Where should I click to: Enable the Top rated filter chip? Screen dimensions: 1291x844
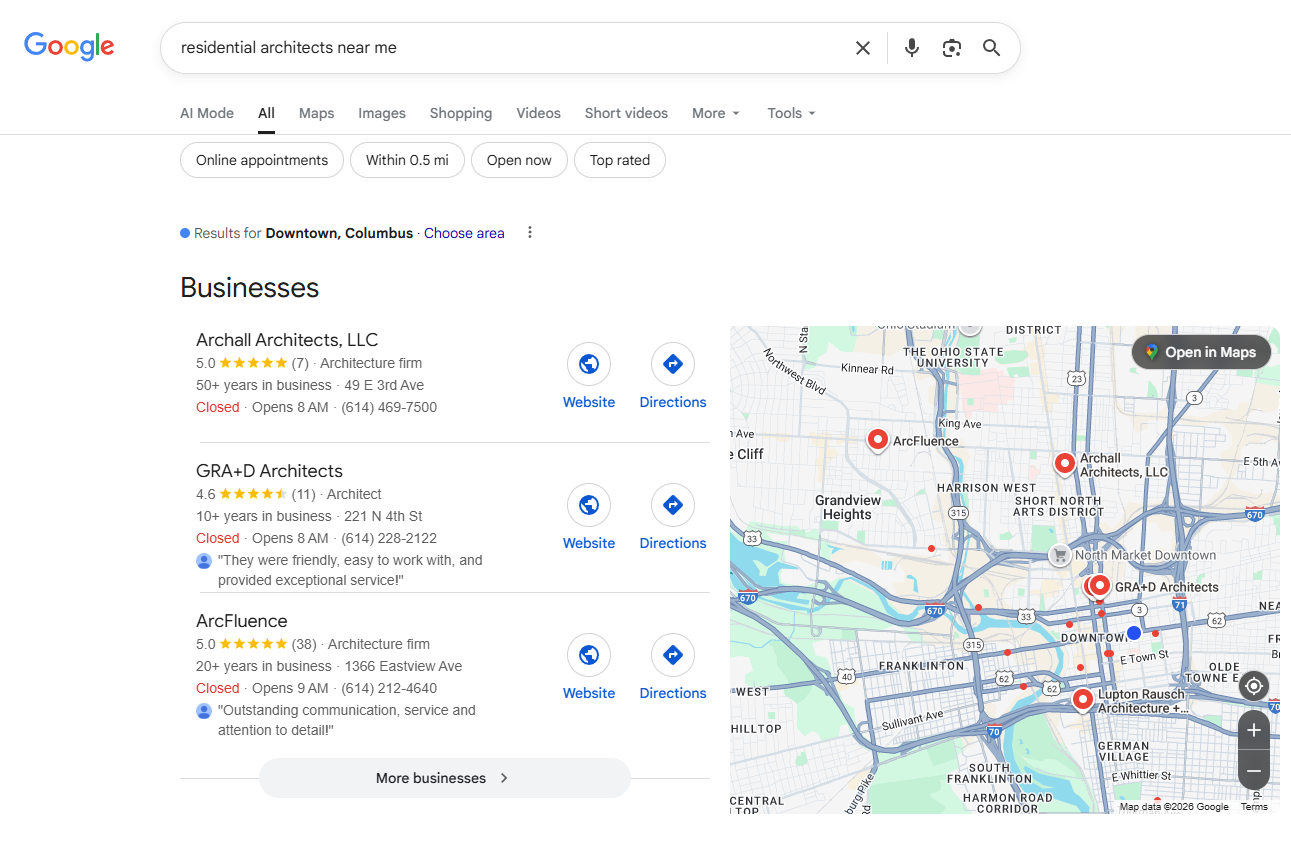(x=620, y=160)
